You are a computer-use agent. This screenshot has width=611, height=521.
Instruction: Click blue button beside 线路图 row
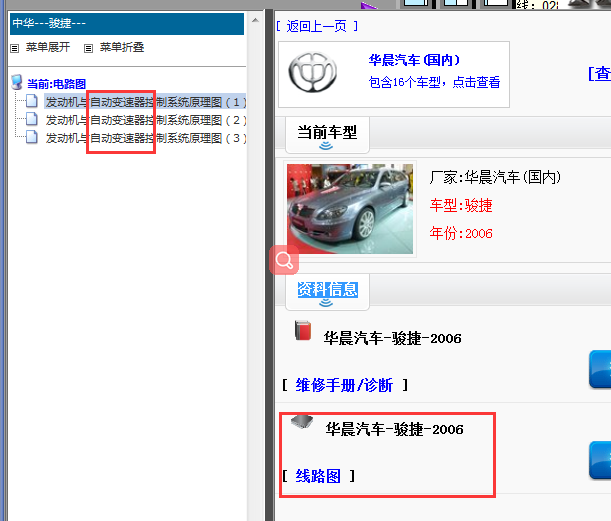click(600, 460)
